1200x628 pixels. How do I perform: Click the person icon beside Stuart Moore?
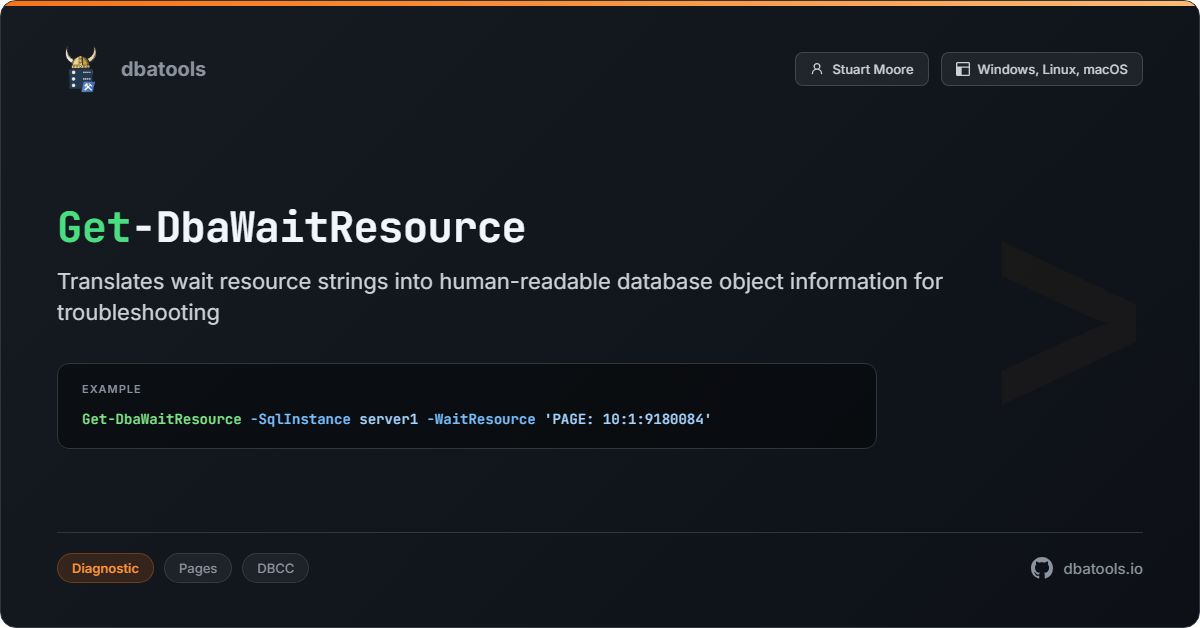[817, 69]
